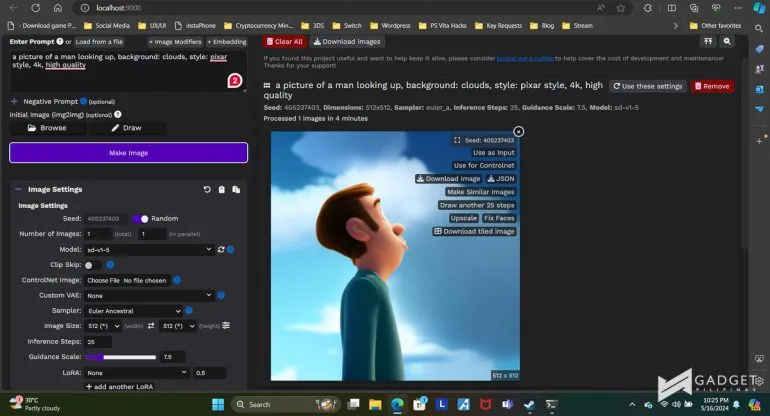Open File Explorer from taskbar
Viewport: 770px width, 416px height.
(x=375, y=404)
